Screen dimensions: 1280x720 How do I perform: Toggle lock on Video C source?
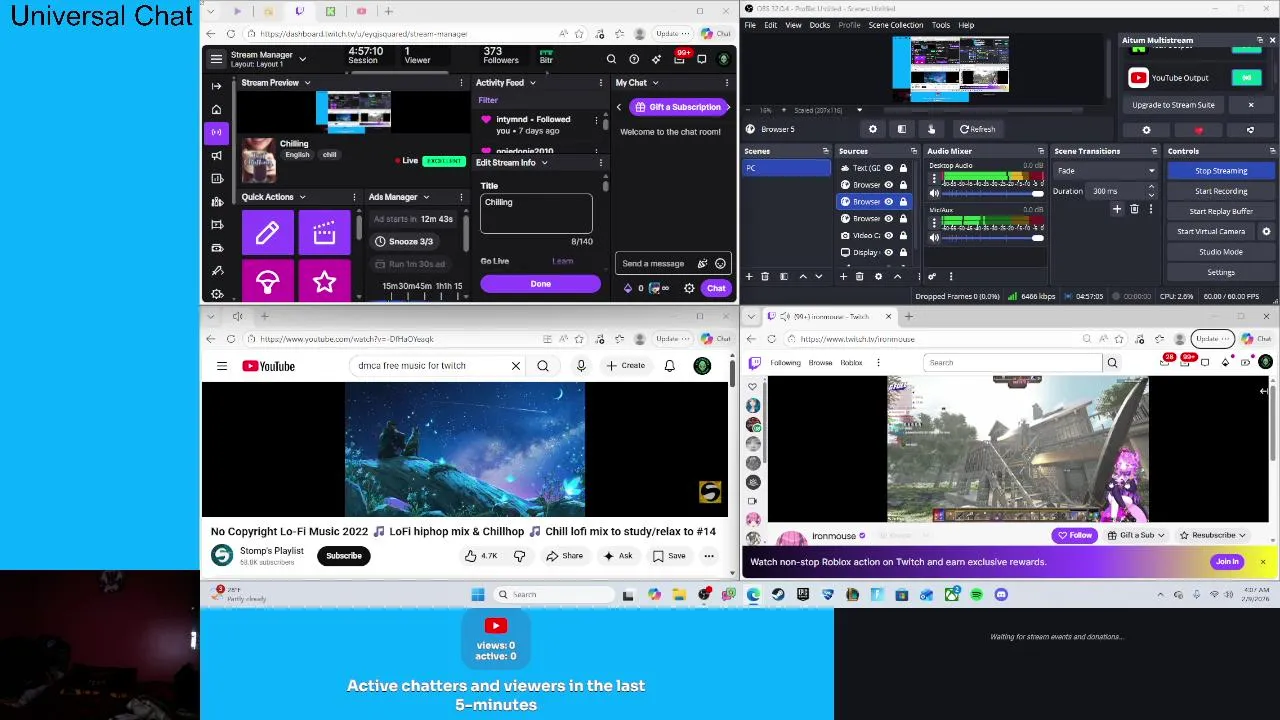(903, 236)
